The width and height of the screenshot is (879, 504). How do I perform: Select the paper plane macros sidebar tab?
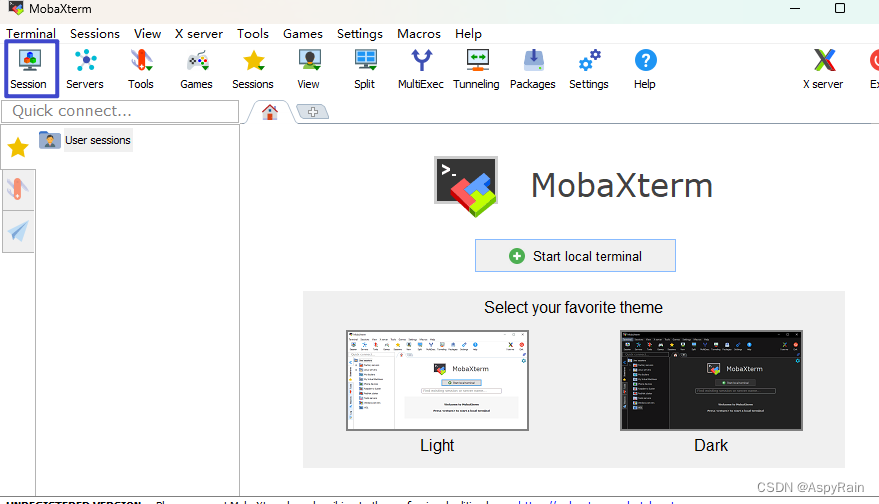[x=18, y=232]
